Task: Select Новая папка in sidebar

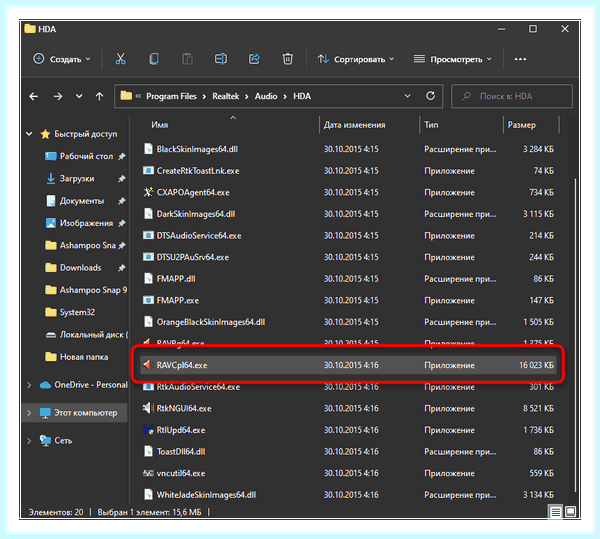Action: (x=84, y=357)
